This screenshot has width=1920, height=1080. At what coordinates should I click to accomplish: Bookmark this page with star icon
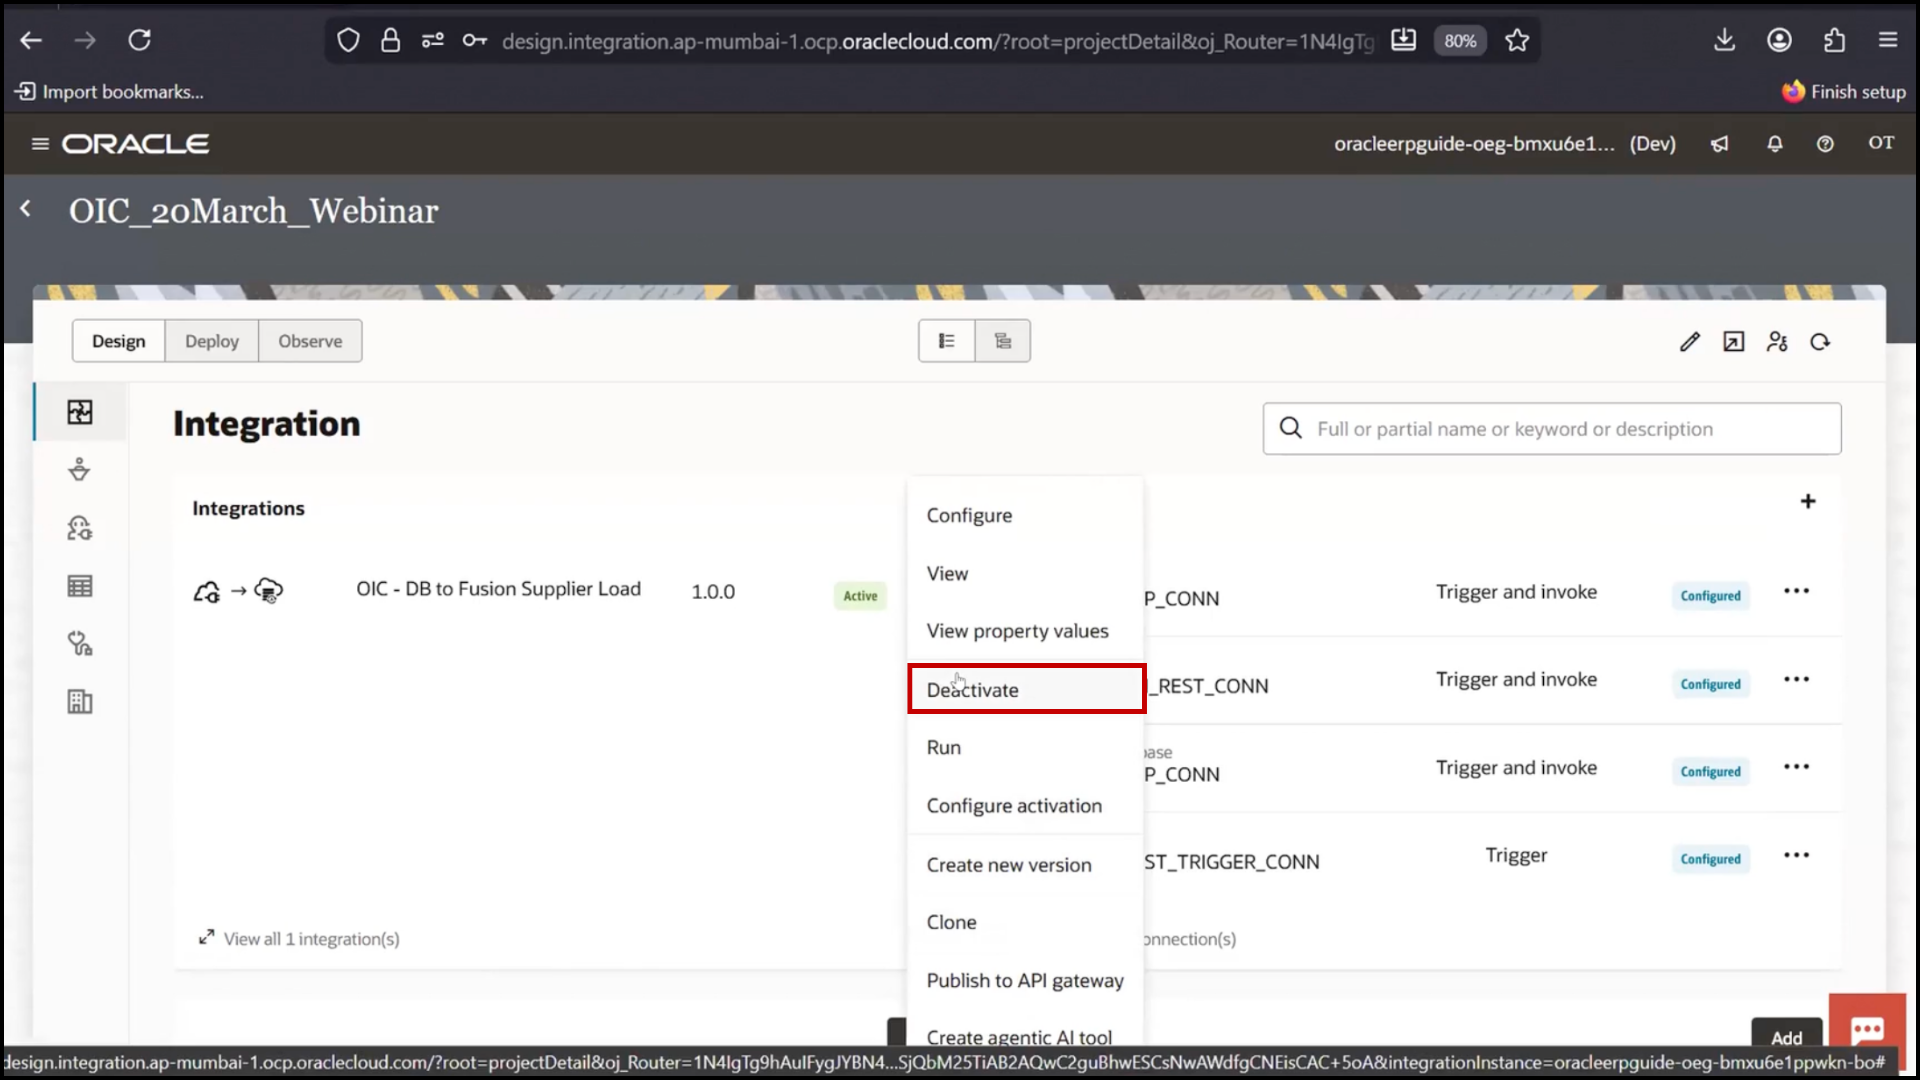coord(1517,40)
